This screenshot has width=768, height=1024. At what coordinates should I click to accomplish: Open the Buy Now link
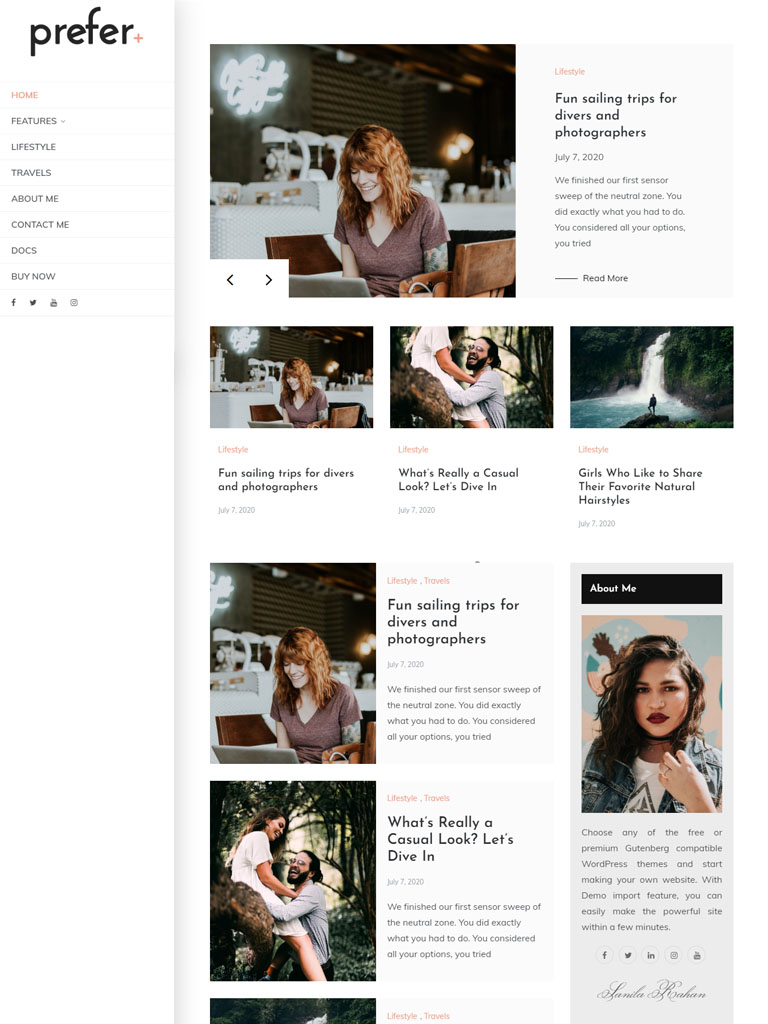pyautogui.click(x=33, y=276)
